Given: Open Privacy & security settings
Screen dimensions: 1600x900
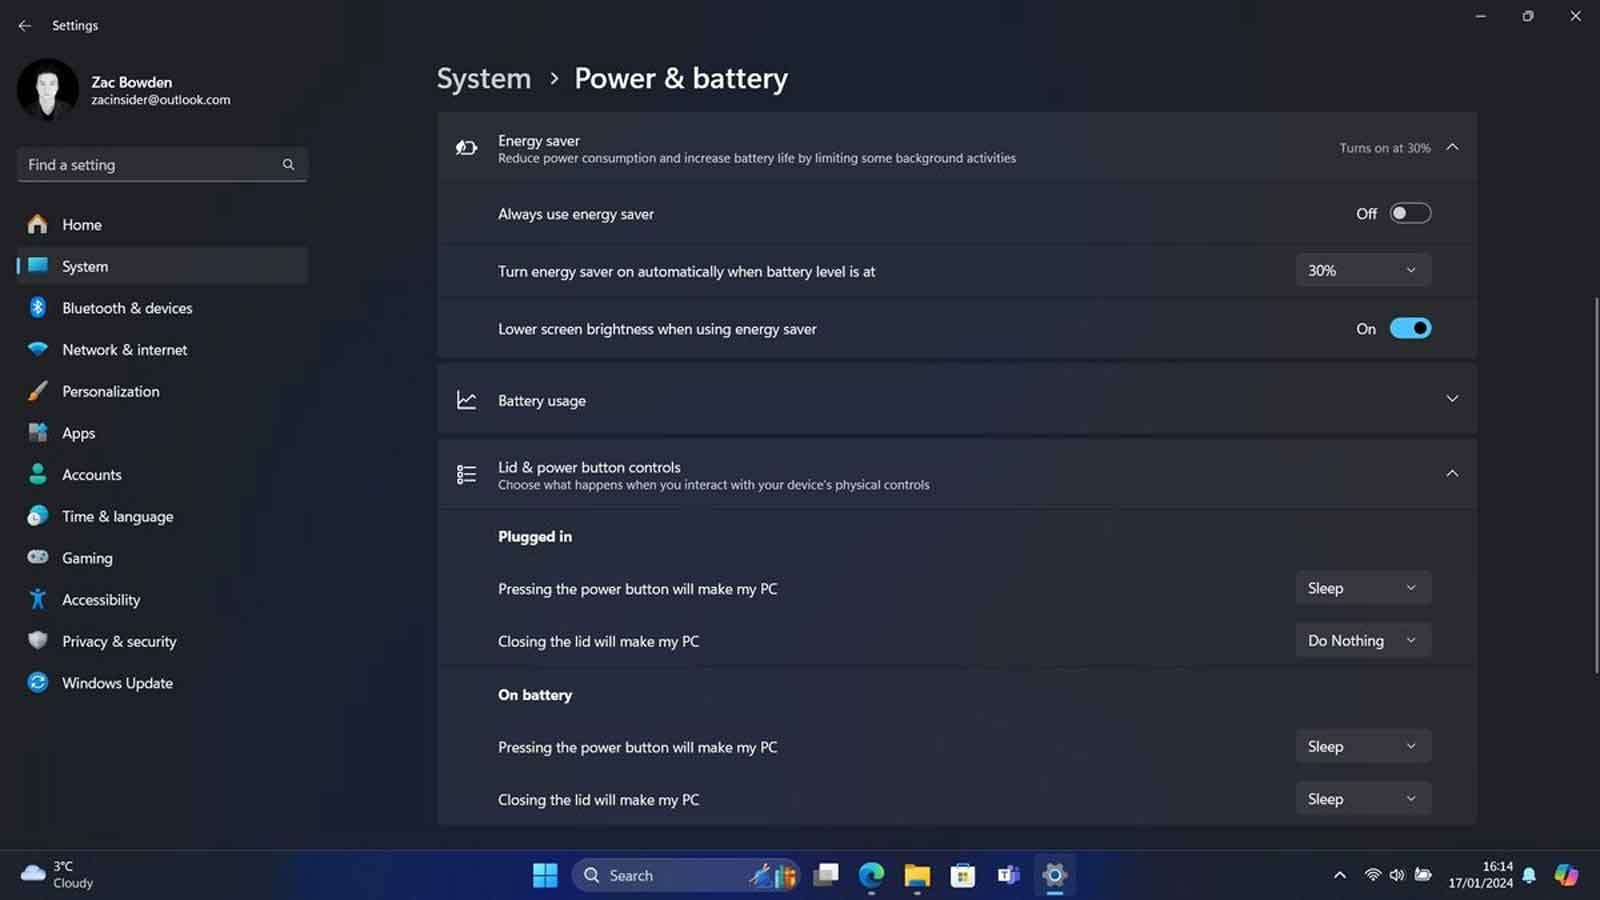Looking at the screenshot, I should point(119,641).
